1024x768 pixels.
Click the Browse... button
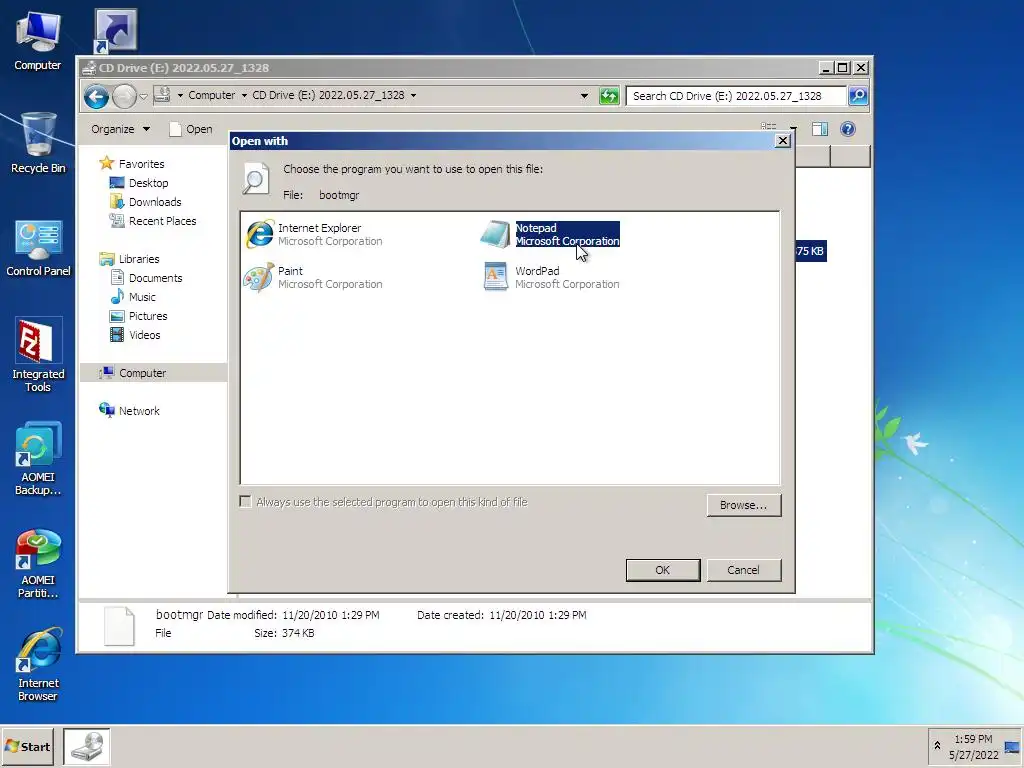[743, 505]
